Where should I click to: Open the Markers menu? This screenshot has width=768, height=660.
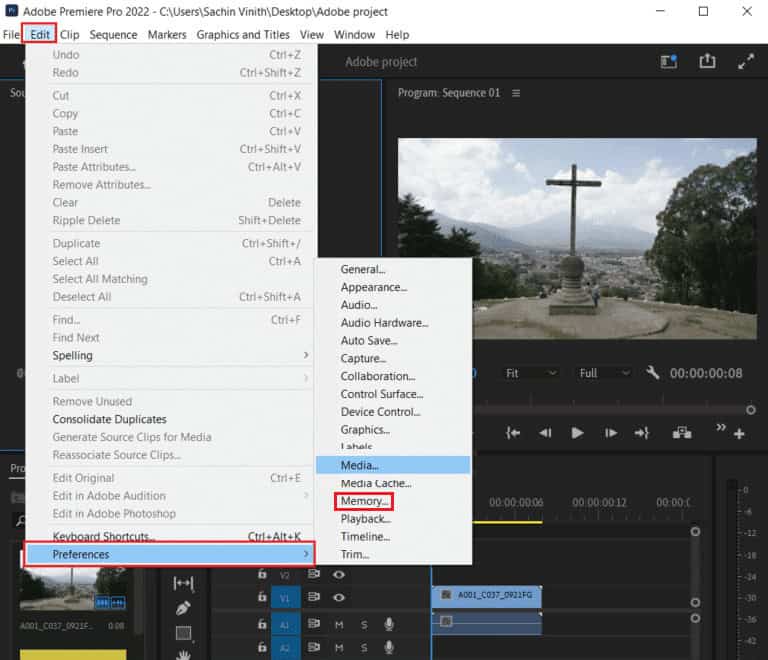click(167, 35)
